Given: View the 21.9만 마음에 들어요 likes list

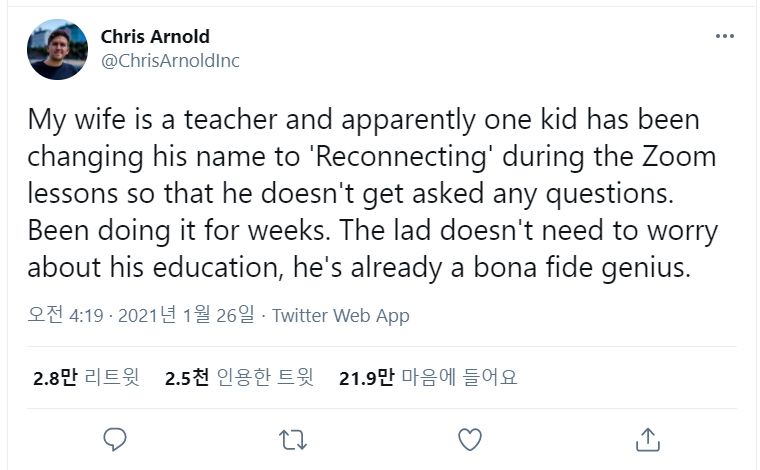Looking at the screenshot, I should [x=428, y=378].
